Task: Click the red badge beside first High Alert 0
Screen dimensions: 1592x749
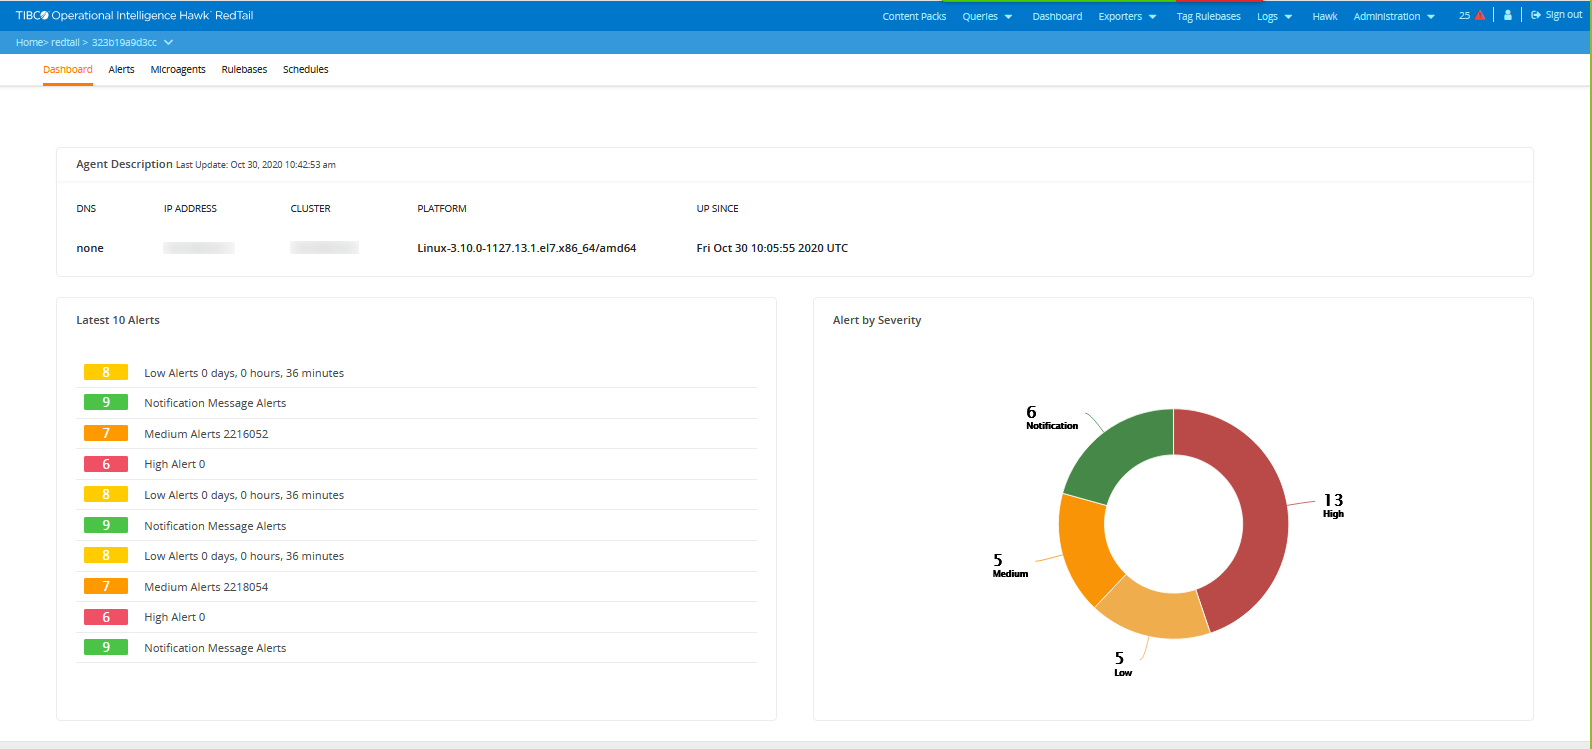Action: (x=106, y=464)
